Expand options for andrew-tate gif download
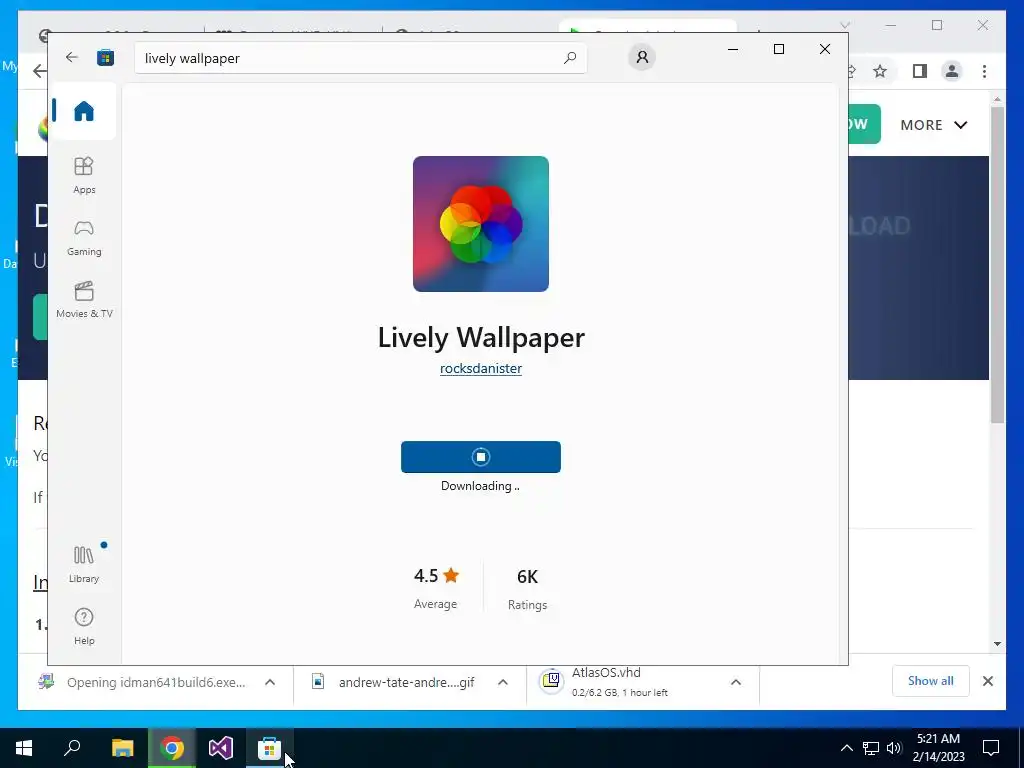 point(503,682)
